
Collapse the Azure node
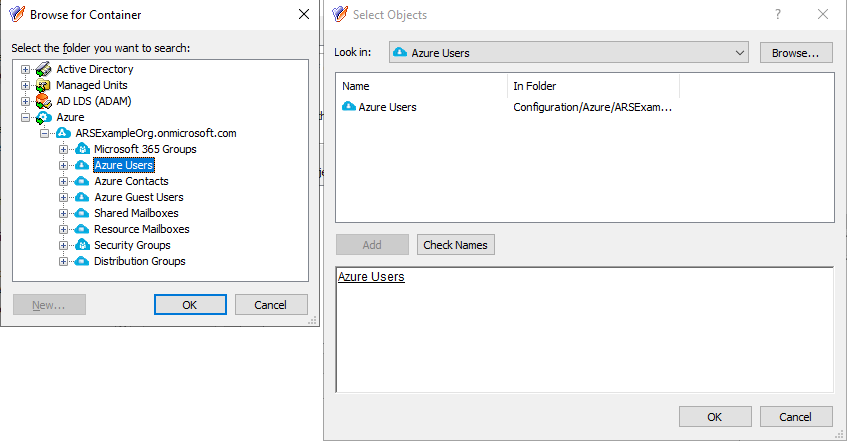click(x=25, y=117)
